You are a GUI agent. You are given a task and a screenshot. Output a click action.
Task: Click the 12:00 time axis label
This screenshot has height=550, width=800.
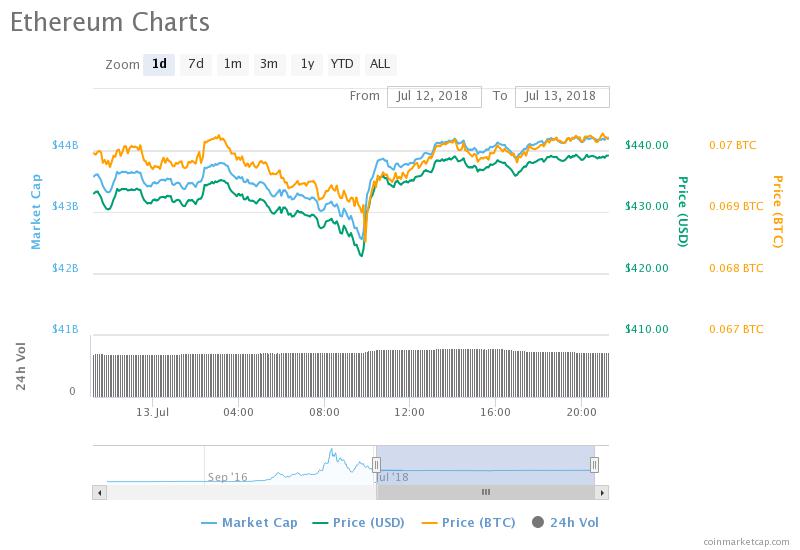(409, 412)
